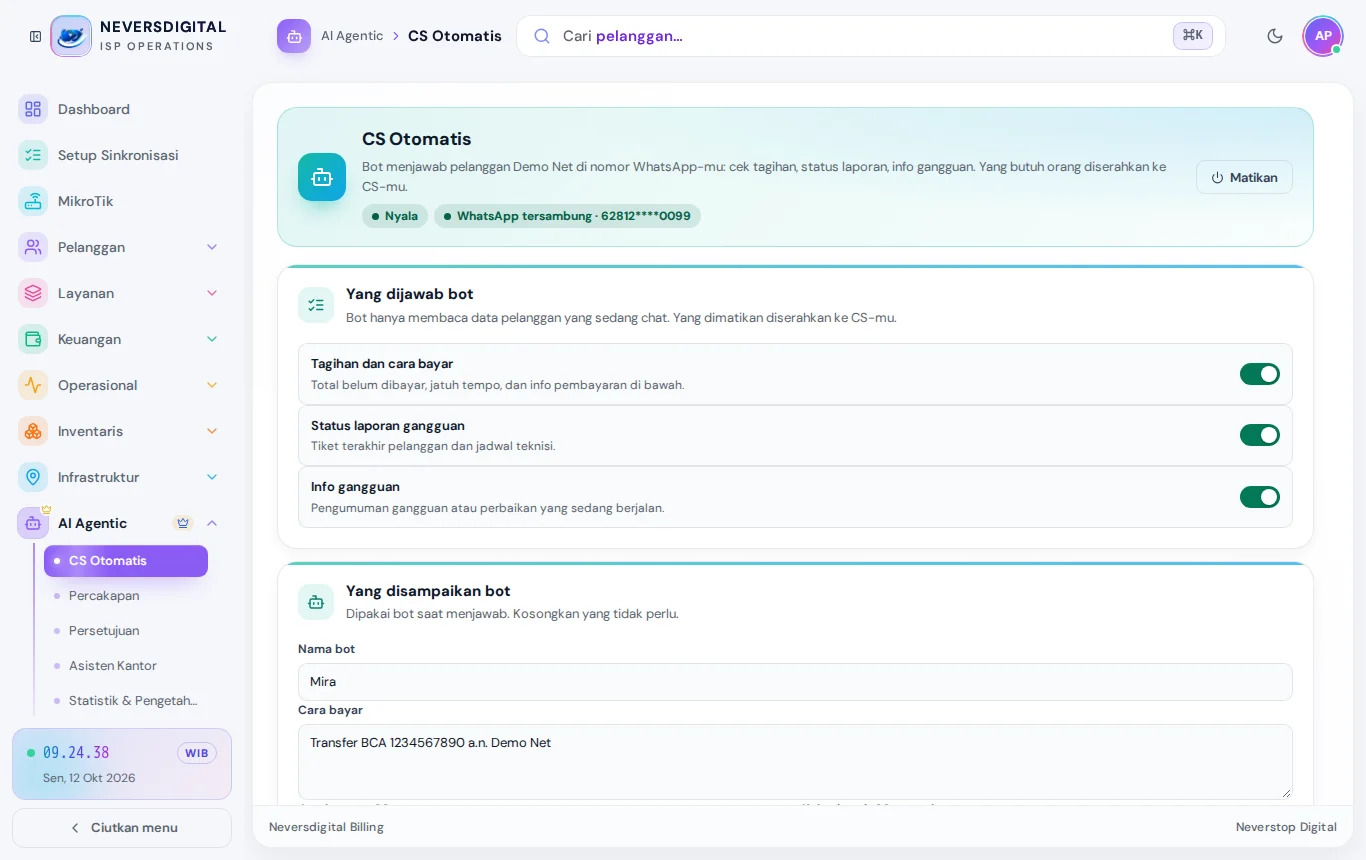Disable the Tagihan dan cara bayar toggle
1366x860 pixels.
(x=1260, y=374)
